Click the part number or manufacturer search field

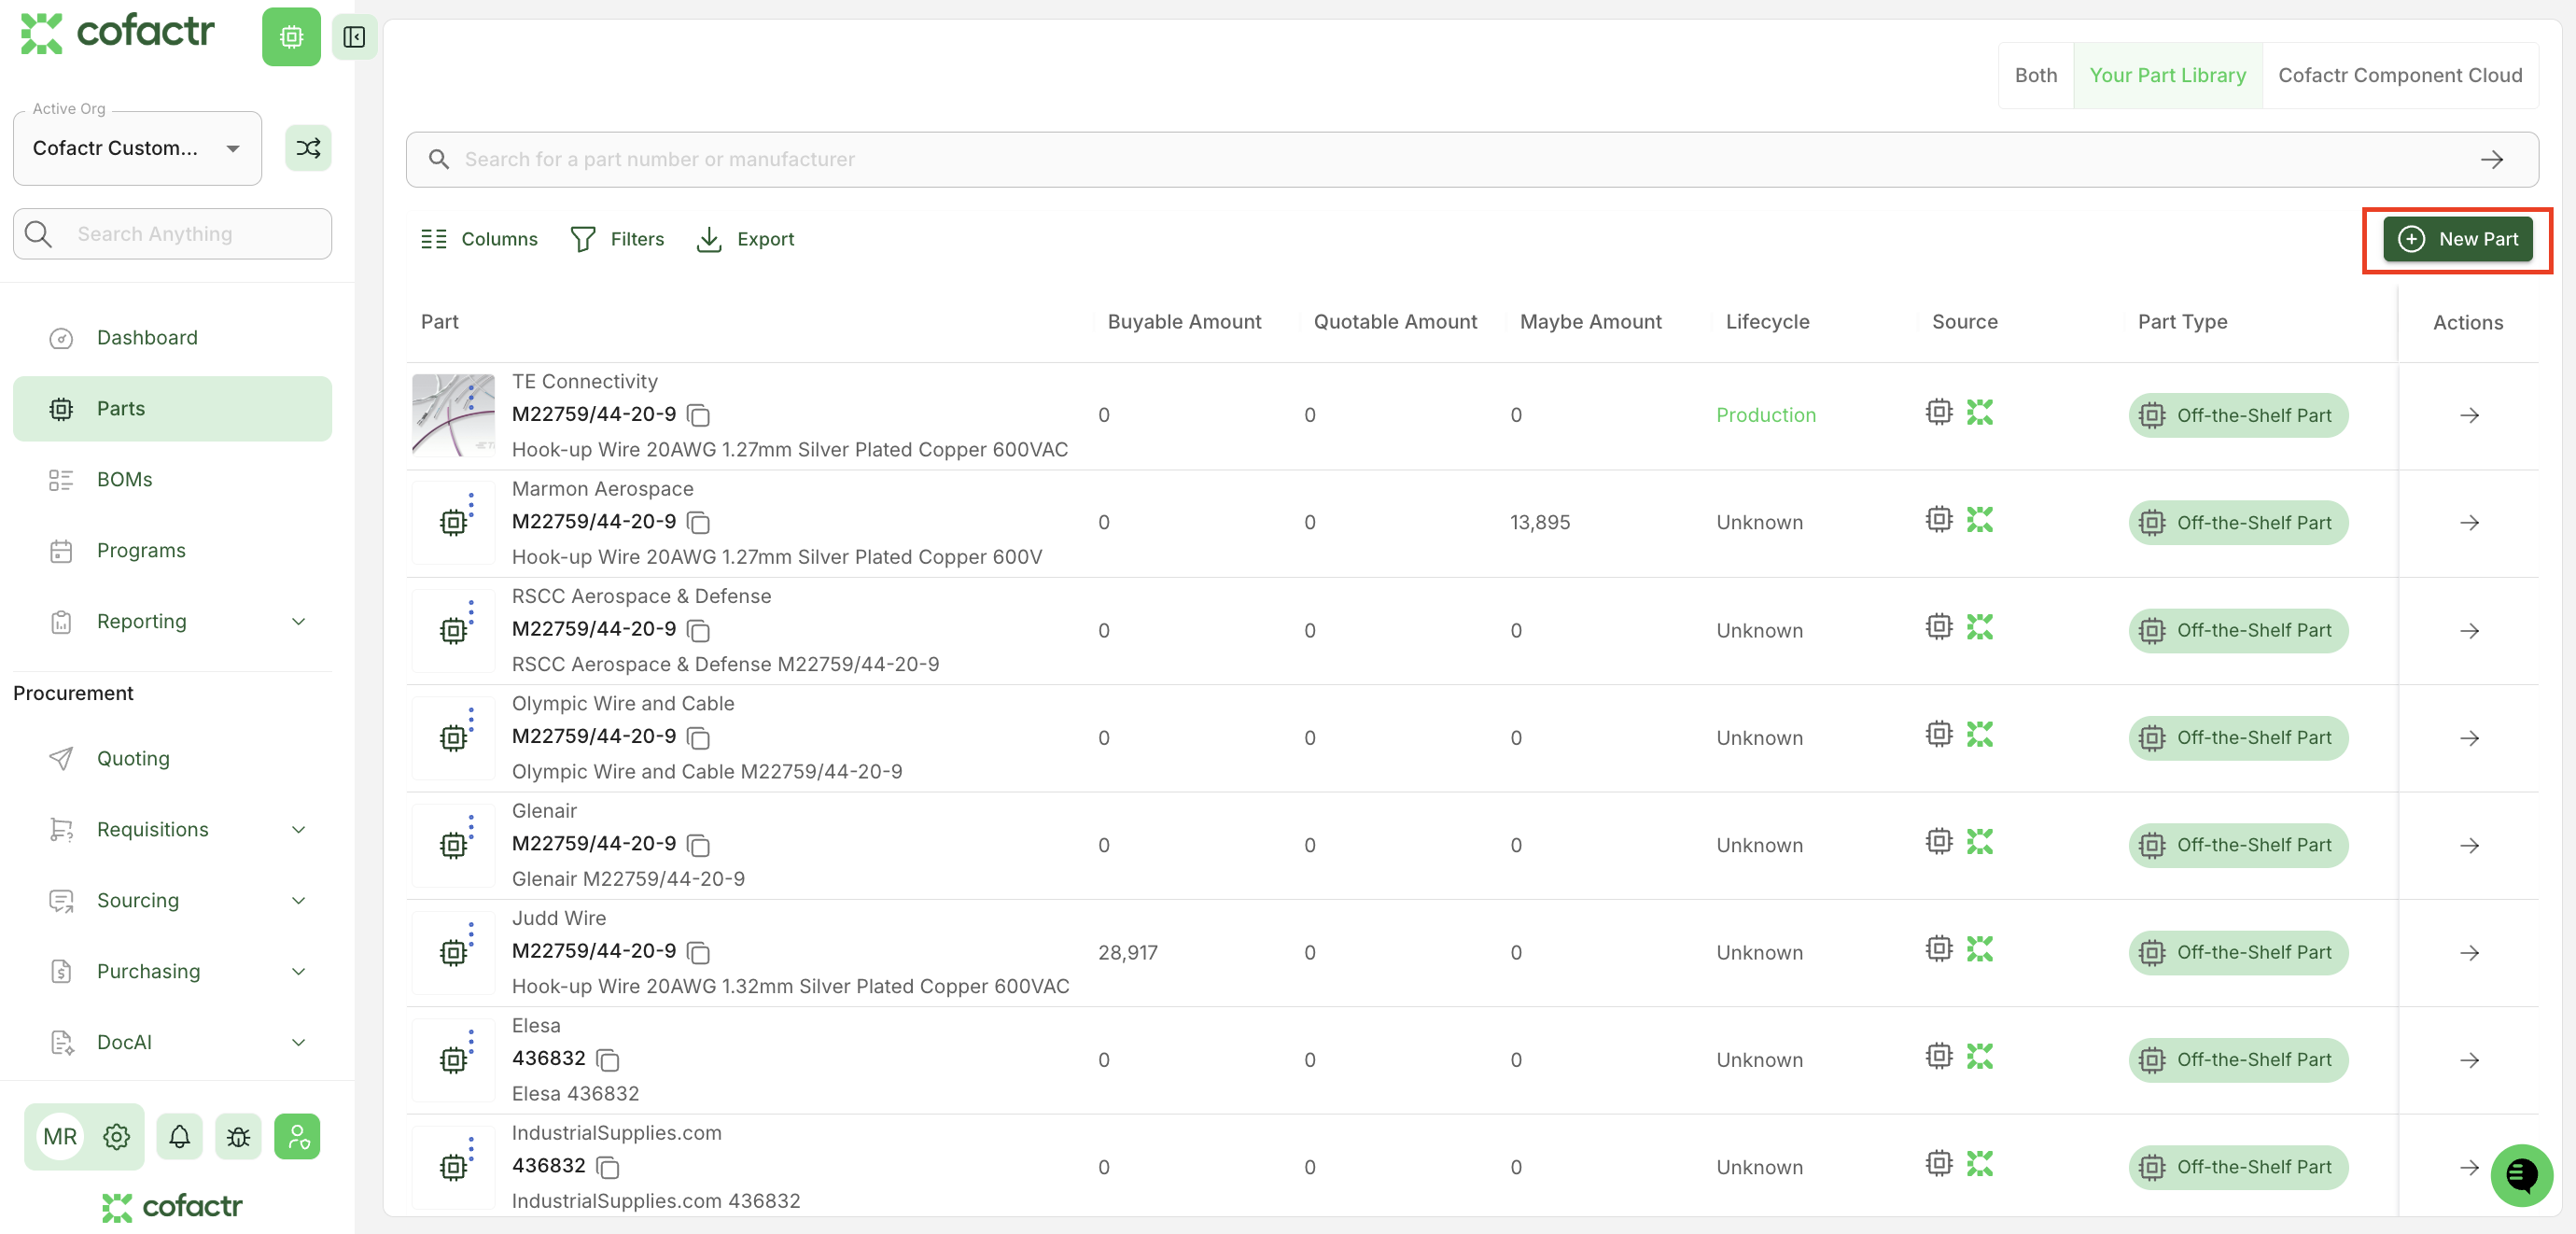coord(1472,159)
